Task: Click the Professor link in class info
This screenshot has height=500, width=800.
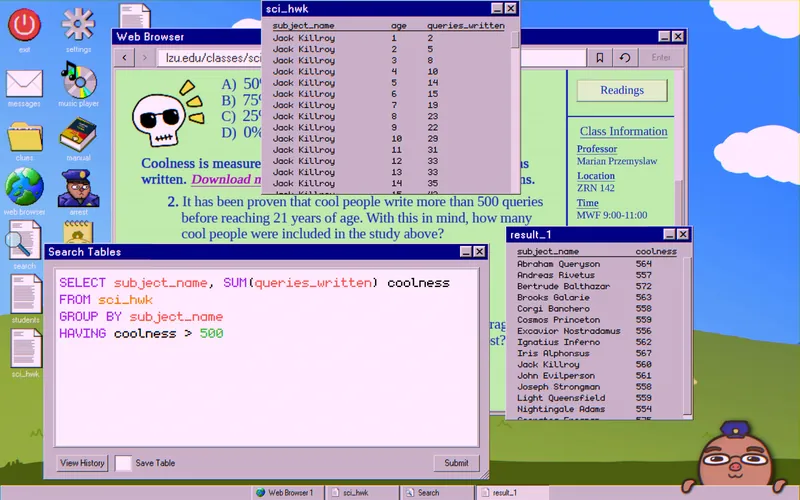Action: [x=596, y=148]
